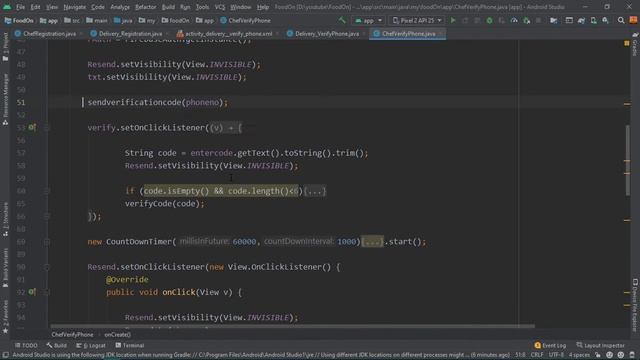Open Search Everywhere magnifier icon
The width and height of the screenshot is (640, 360).
tap(621, 20)
